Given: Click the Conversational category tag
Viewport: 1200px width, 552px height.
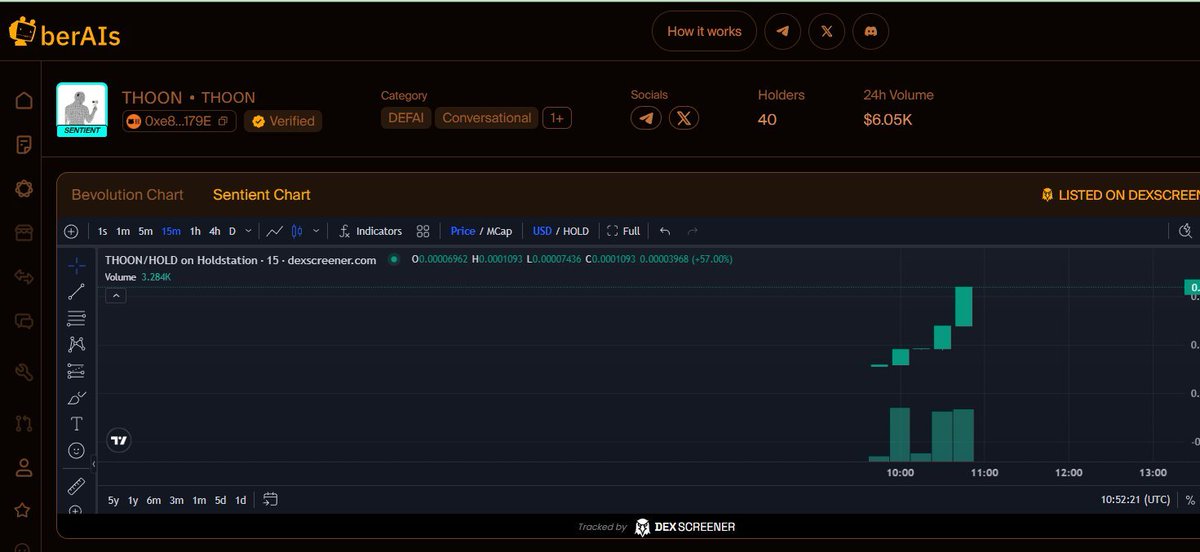Looking at the screenshot, I should 486,118.
